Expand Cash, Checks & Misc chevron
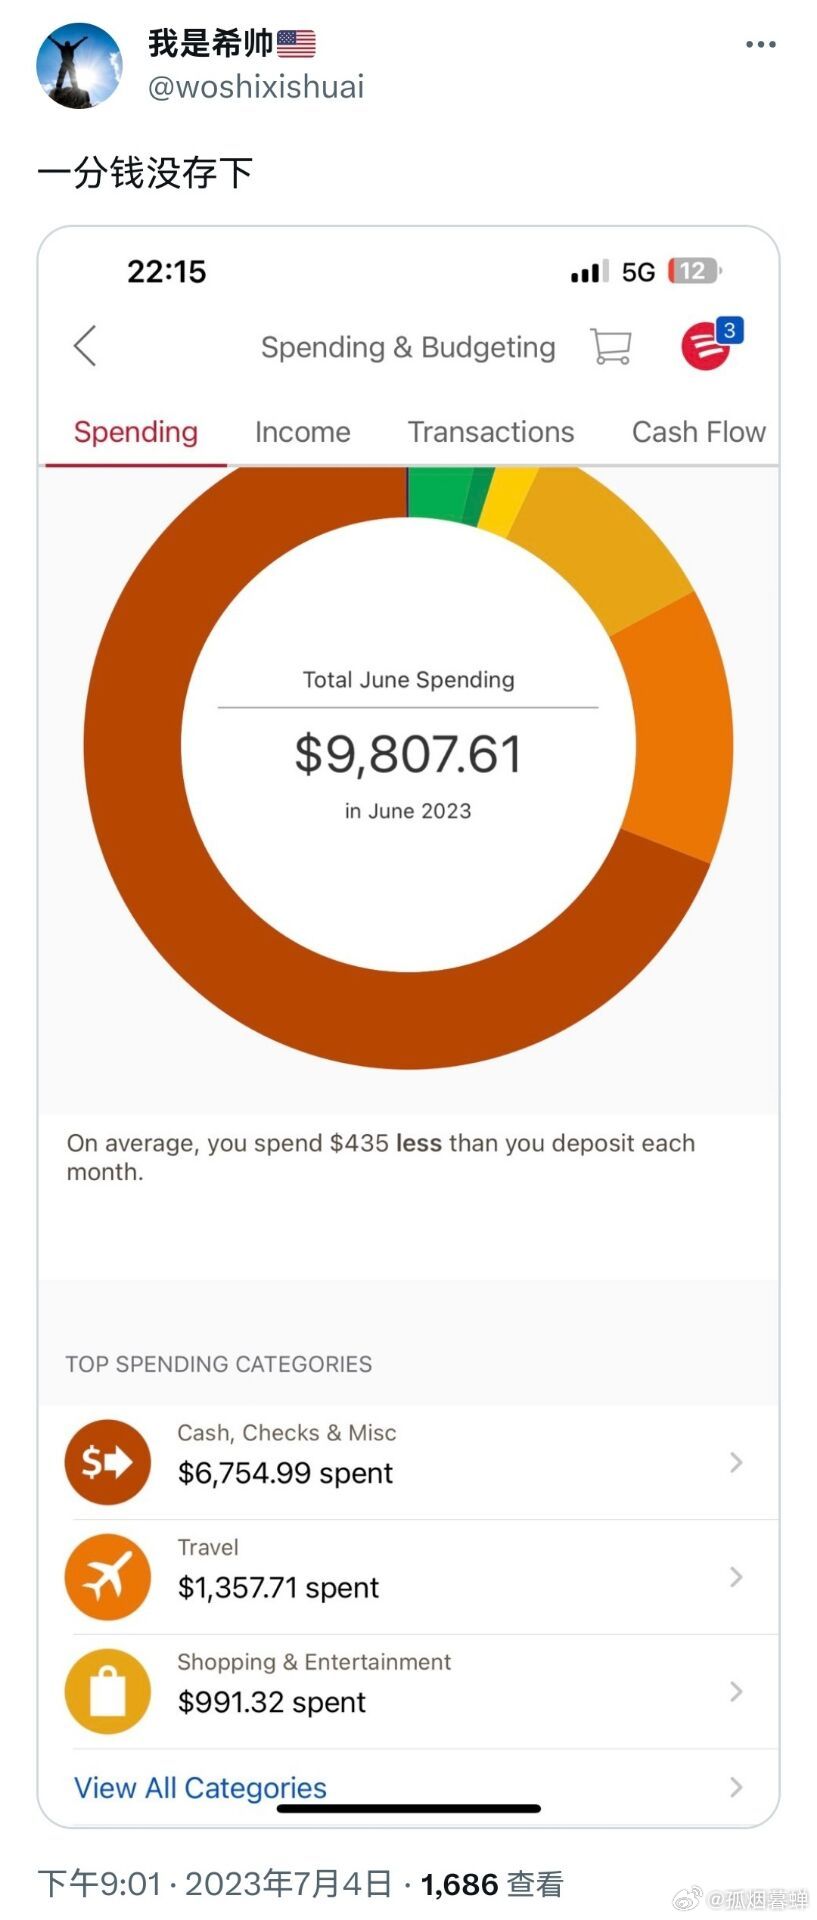The width and height of the screenshot is (817, 1920). click(x=736, y=1462)
